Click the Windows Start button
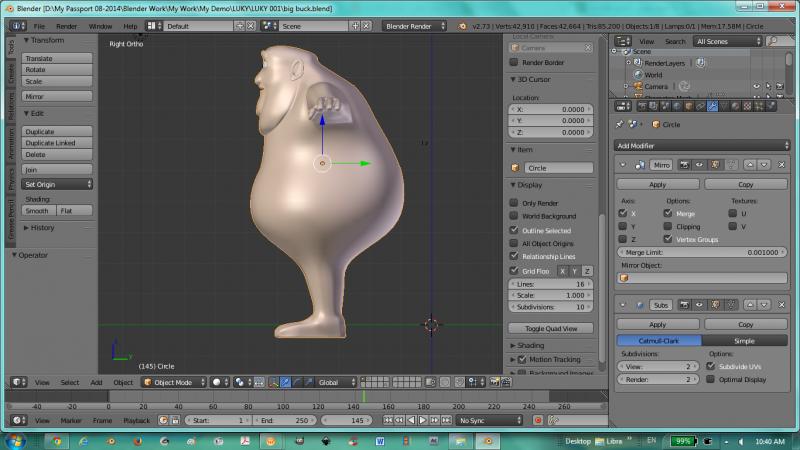Image resolution: width=800 pixels, height=450 pixels. (16, 440)
